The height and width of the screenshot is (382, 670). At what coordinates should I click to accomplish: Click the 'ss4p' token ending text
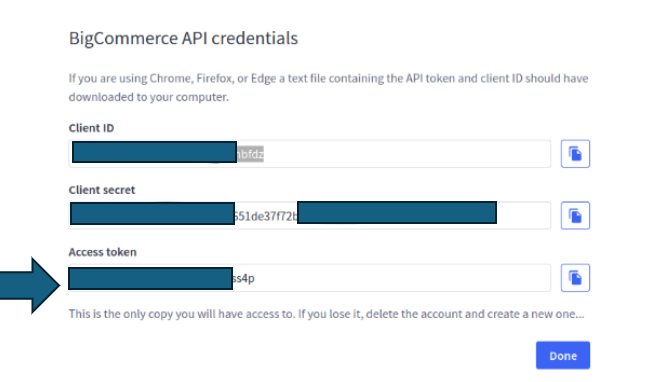[x=244, y=279]
